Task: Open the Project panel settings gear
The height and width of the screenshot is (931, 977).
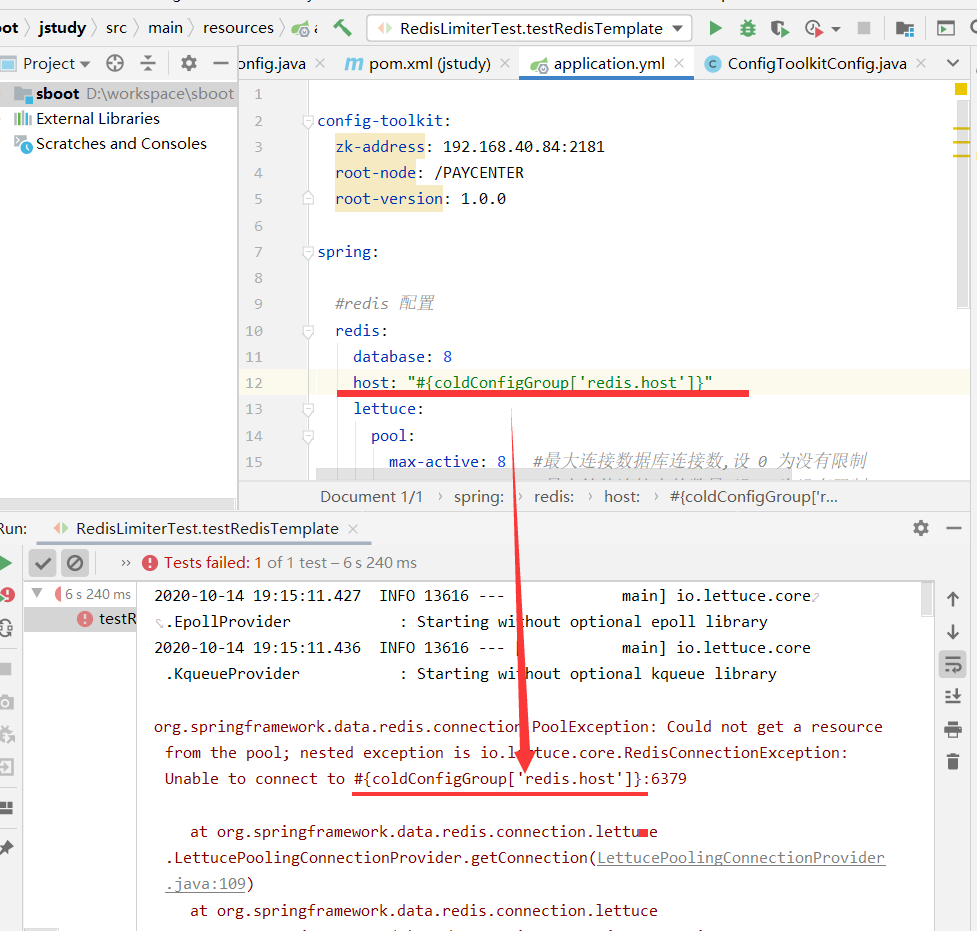Action: (189, 63)
